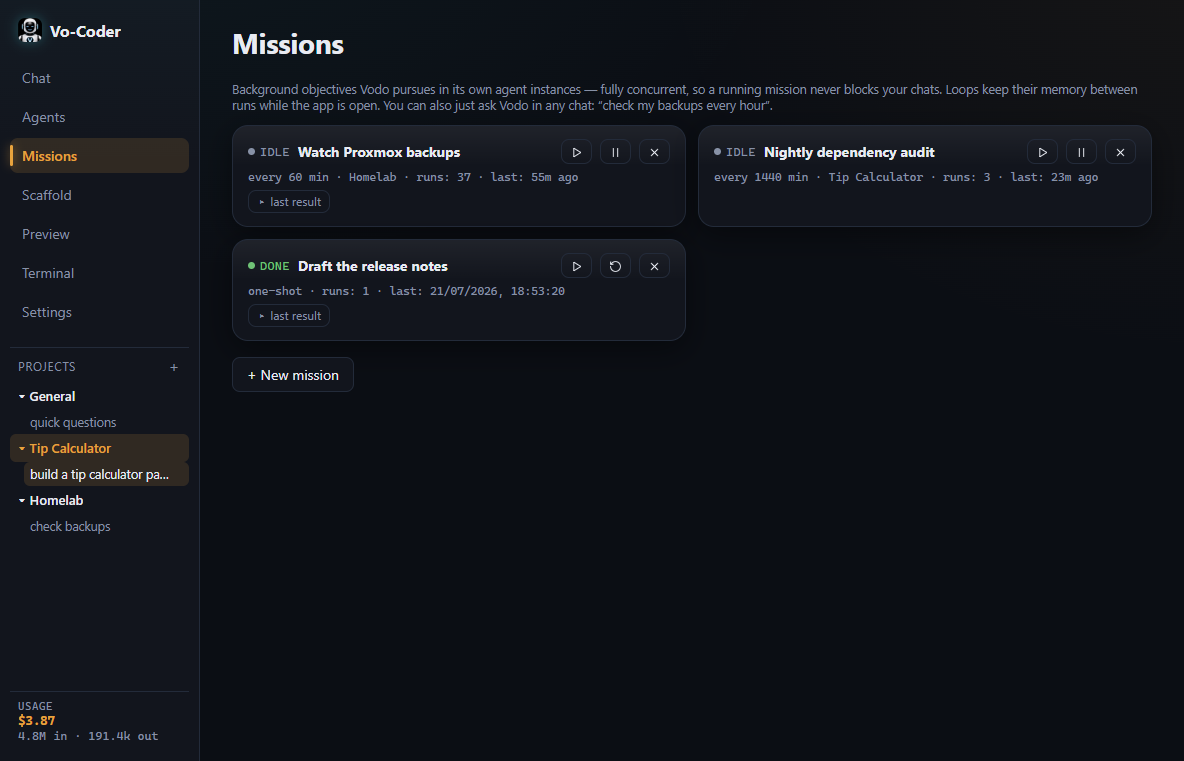Image resolution: width=1184 pixels, height=761 pixels.
Task: Click the Draft the release notes title
Action: pos(373,267)
